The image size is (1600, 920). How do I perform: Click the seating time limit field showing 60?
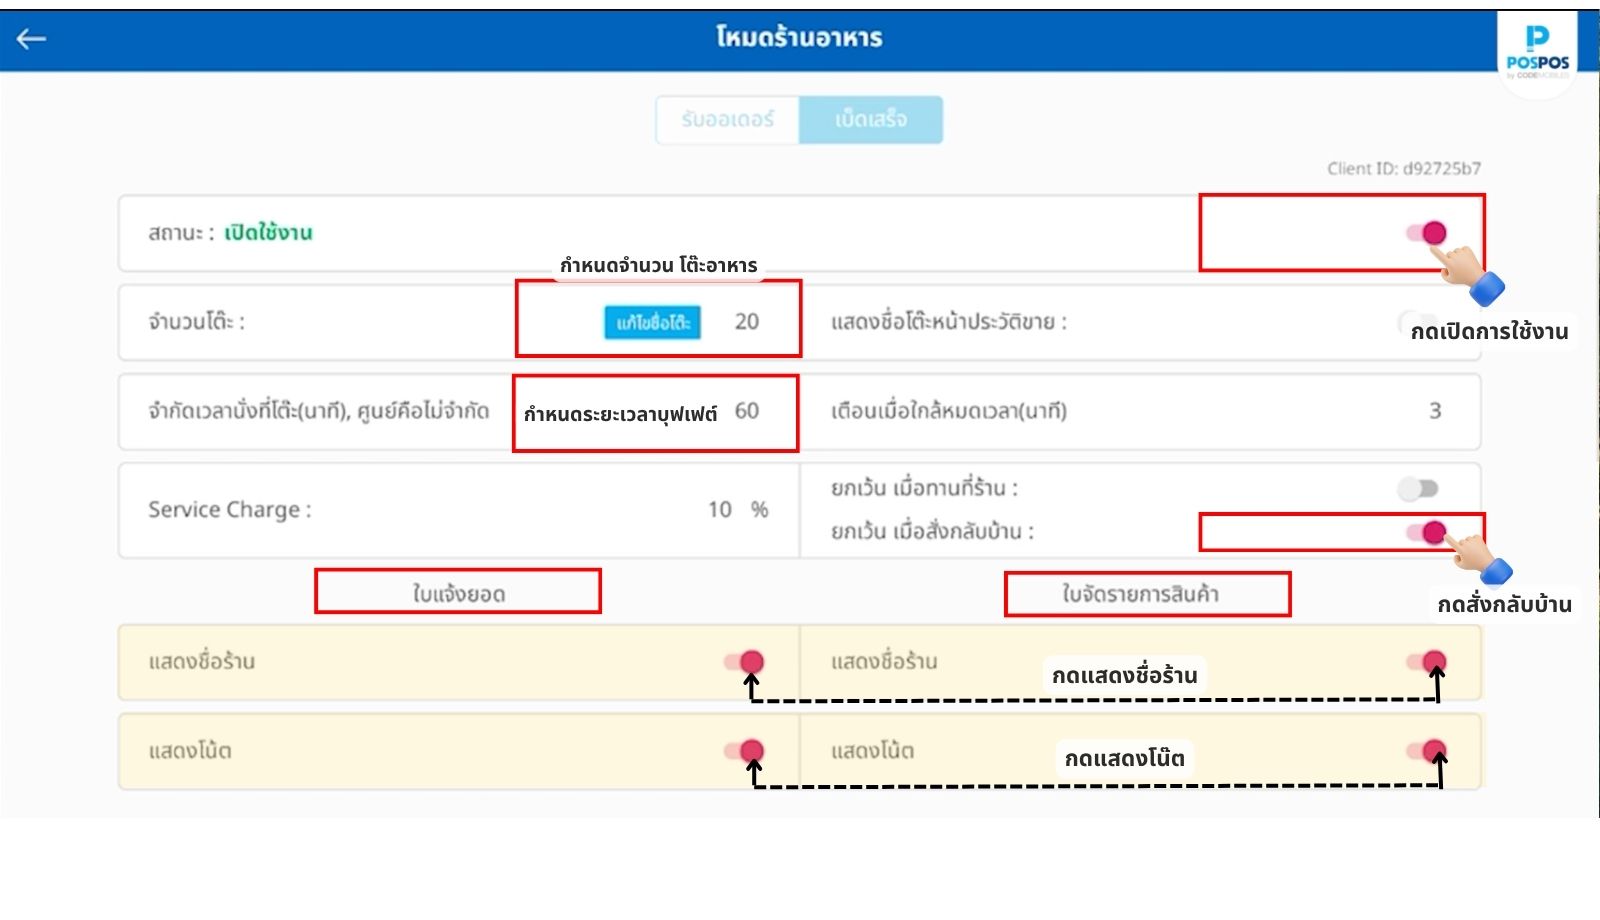(746, 411)
